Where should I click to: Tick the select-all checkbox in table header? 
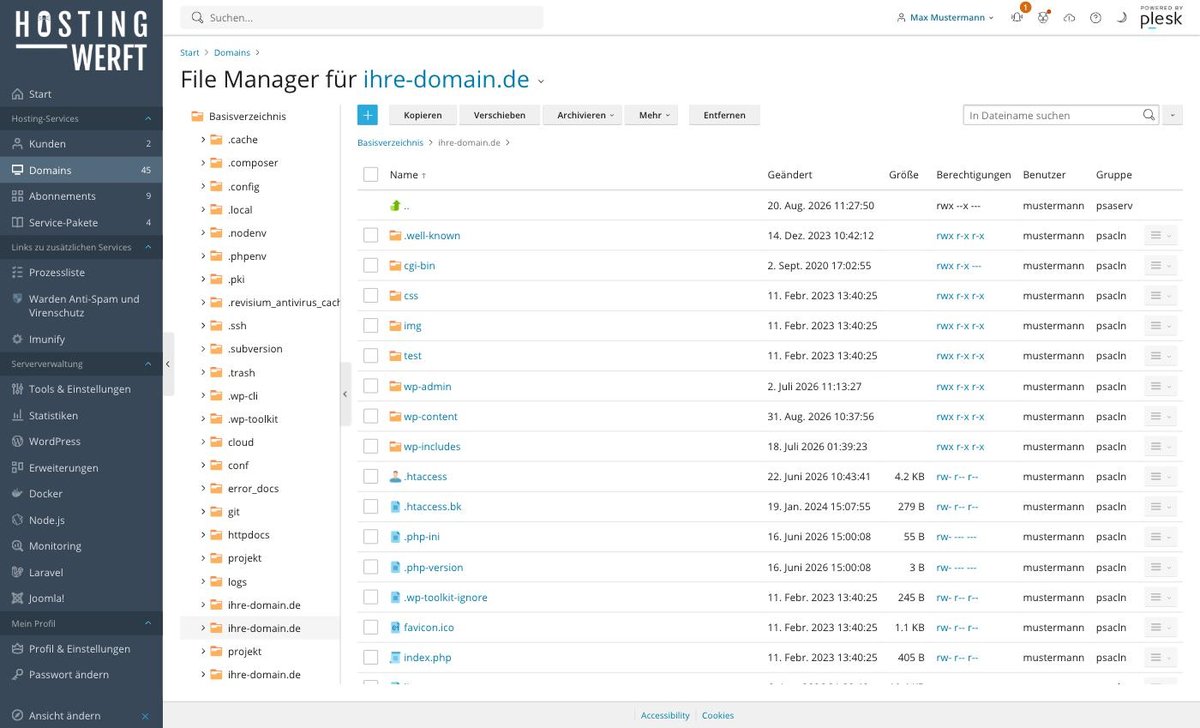pyautogui.click(x=370, y=175)
